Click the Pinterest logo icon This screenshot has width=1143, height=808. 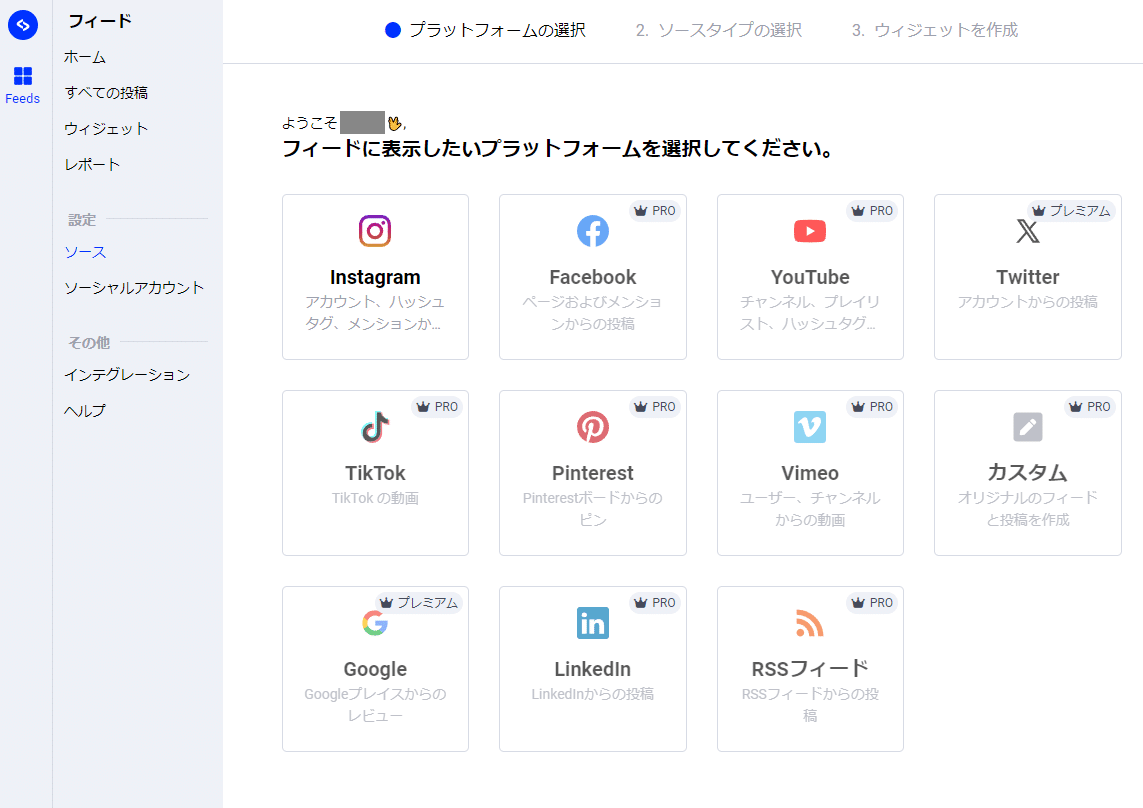click(593, 427)
